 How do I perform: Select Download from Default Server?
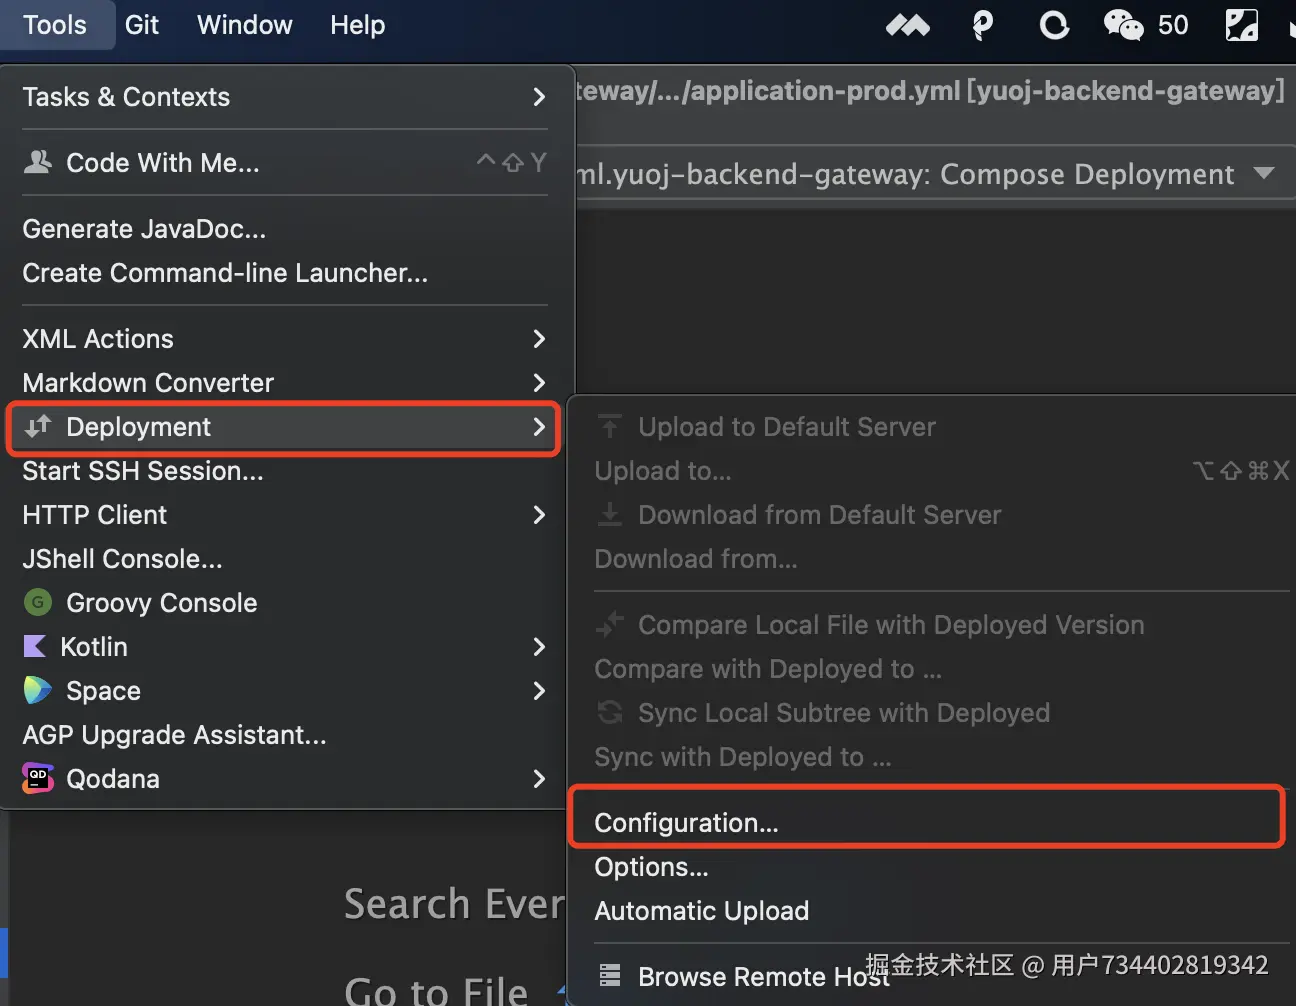click(x=932, y=515)
